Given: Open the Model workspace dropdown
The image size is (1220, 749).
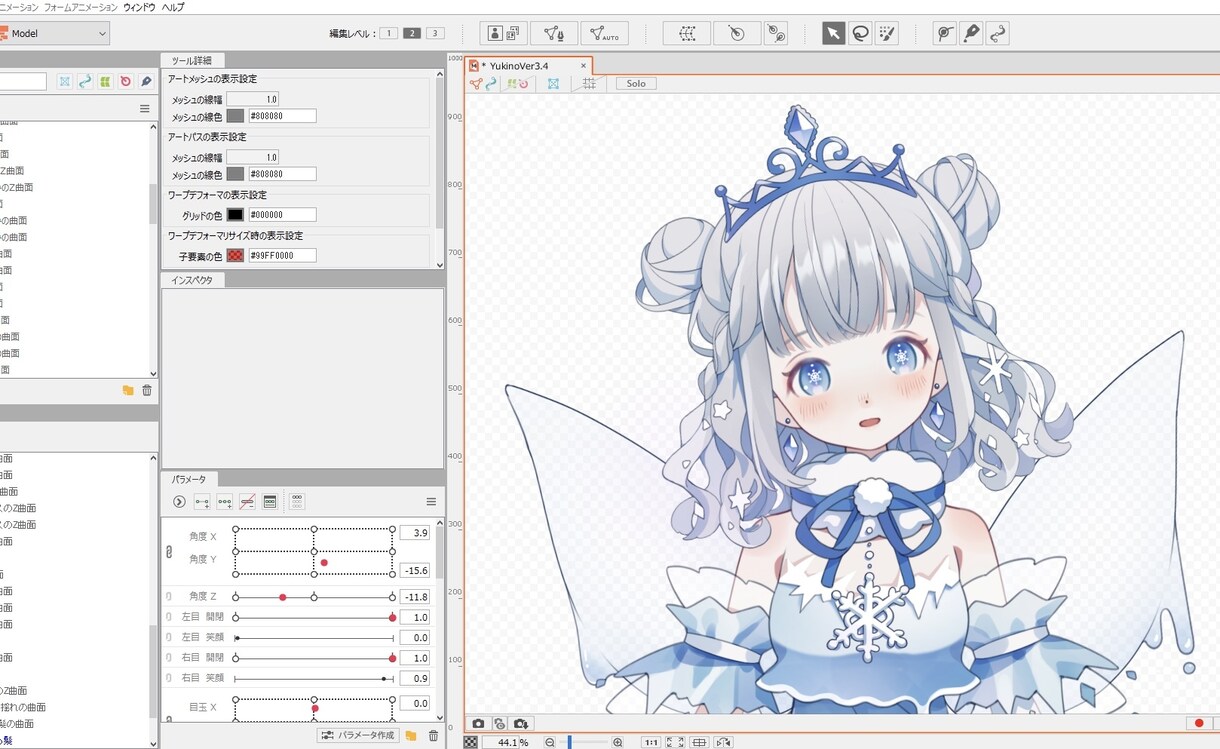Looking at the screenshot, I should coord(54,33).
